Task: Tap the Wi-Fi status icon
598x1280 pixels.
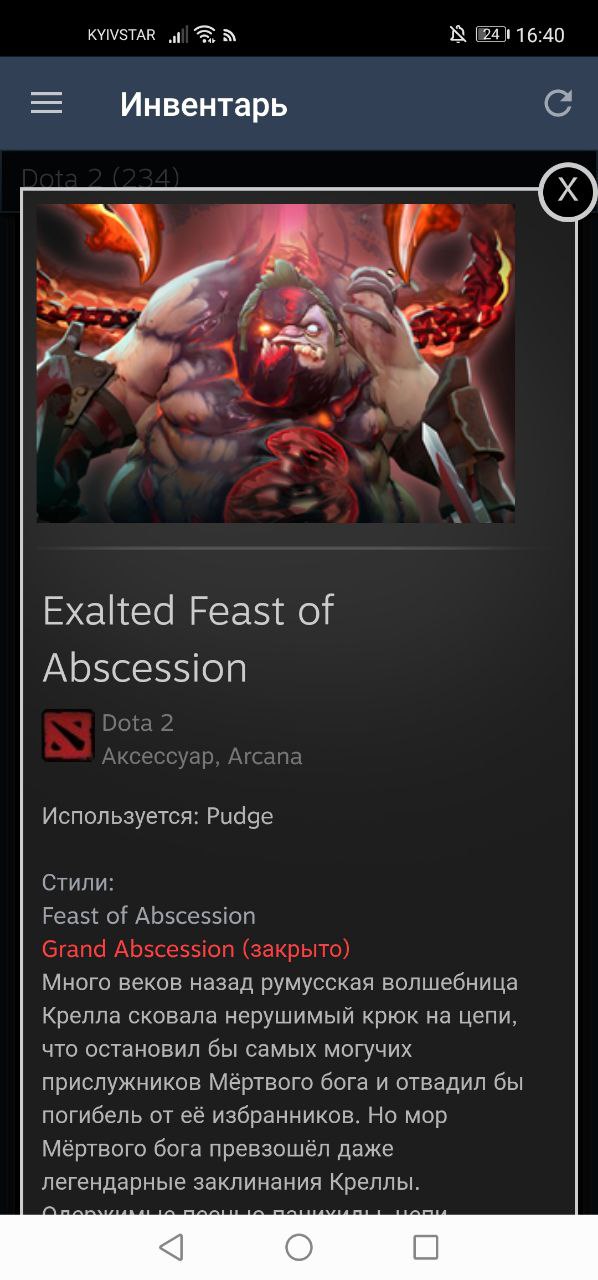Action: click(205, 35)
